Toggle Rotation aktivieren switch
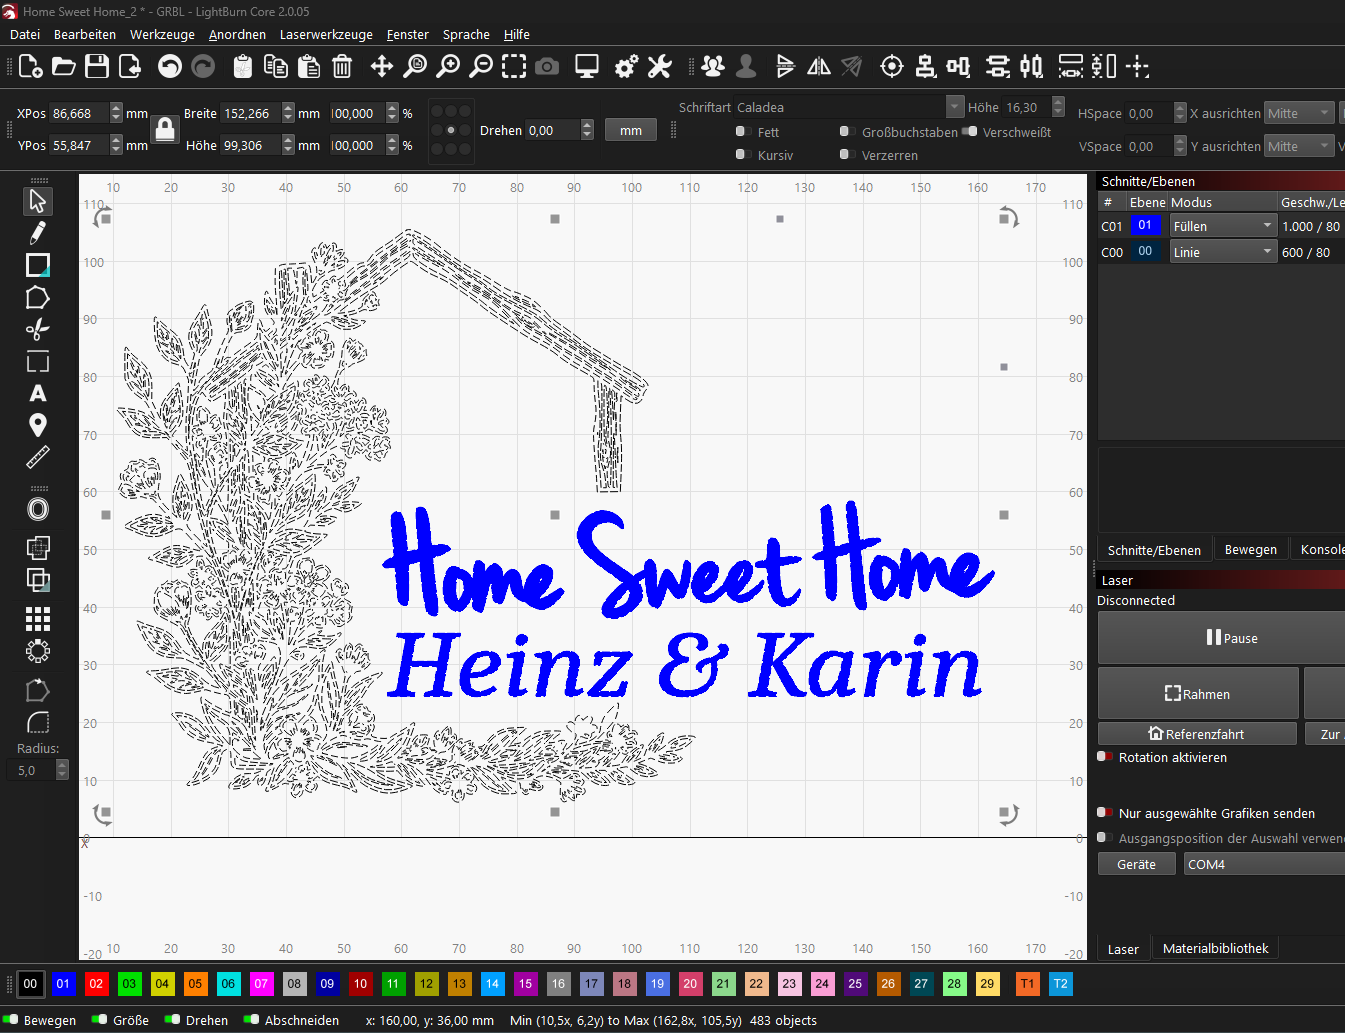The height and width of the screenshot is (1033, 1345). (1105, 757)
